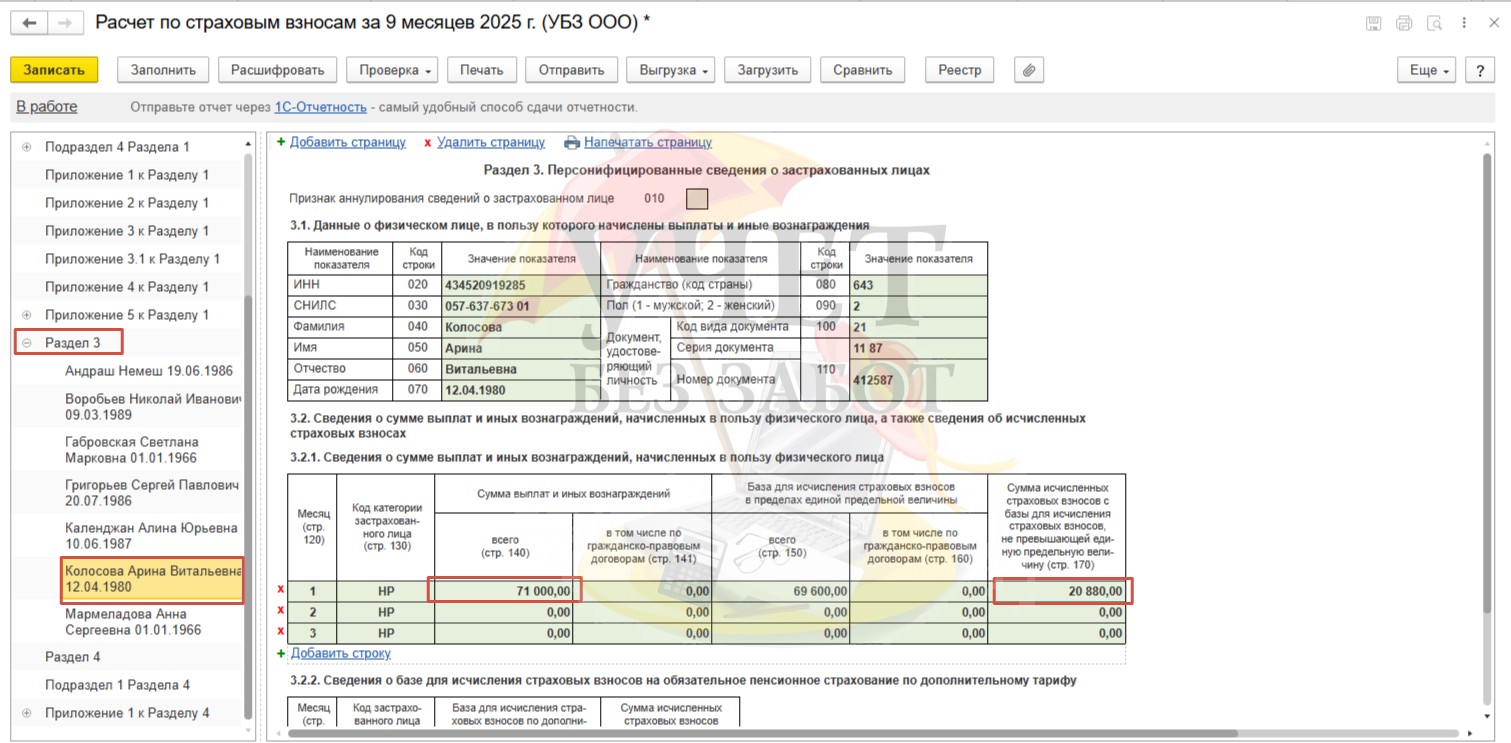Delete row of month 2 with red x

280,611
